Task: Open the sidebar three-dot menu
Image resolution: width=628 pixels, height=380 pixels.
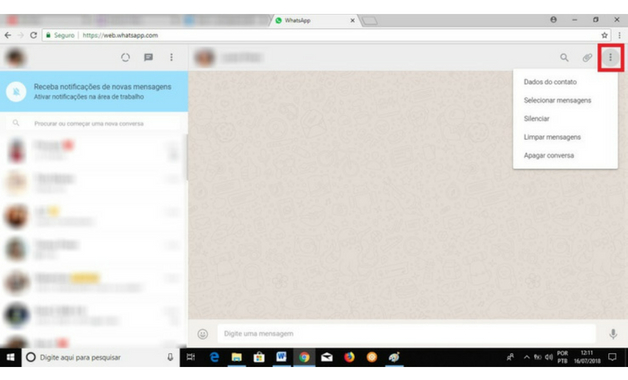Action: tap(171, 57)
